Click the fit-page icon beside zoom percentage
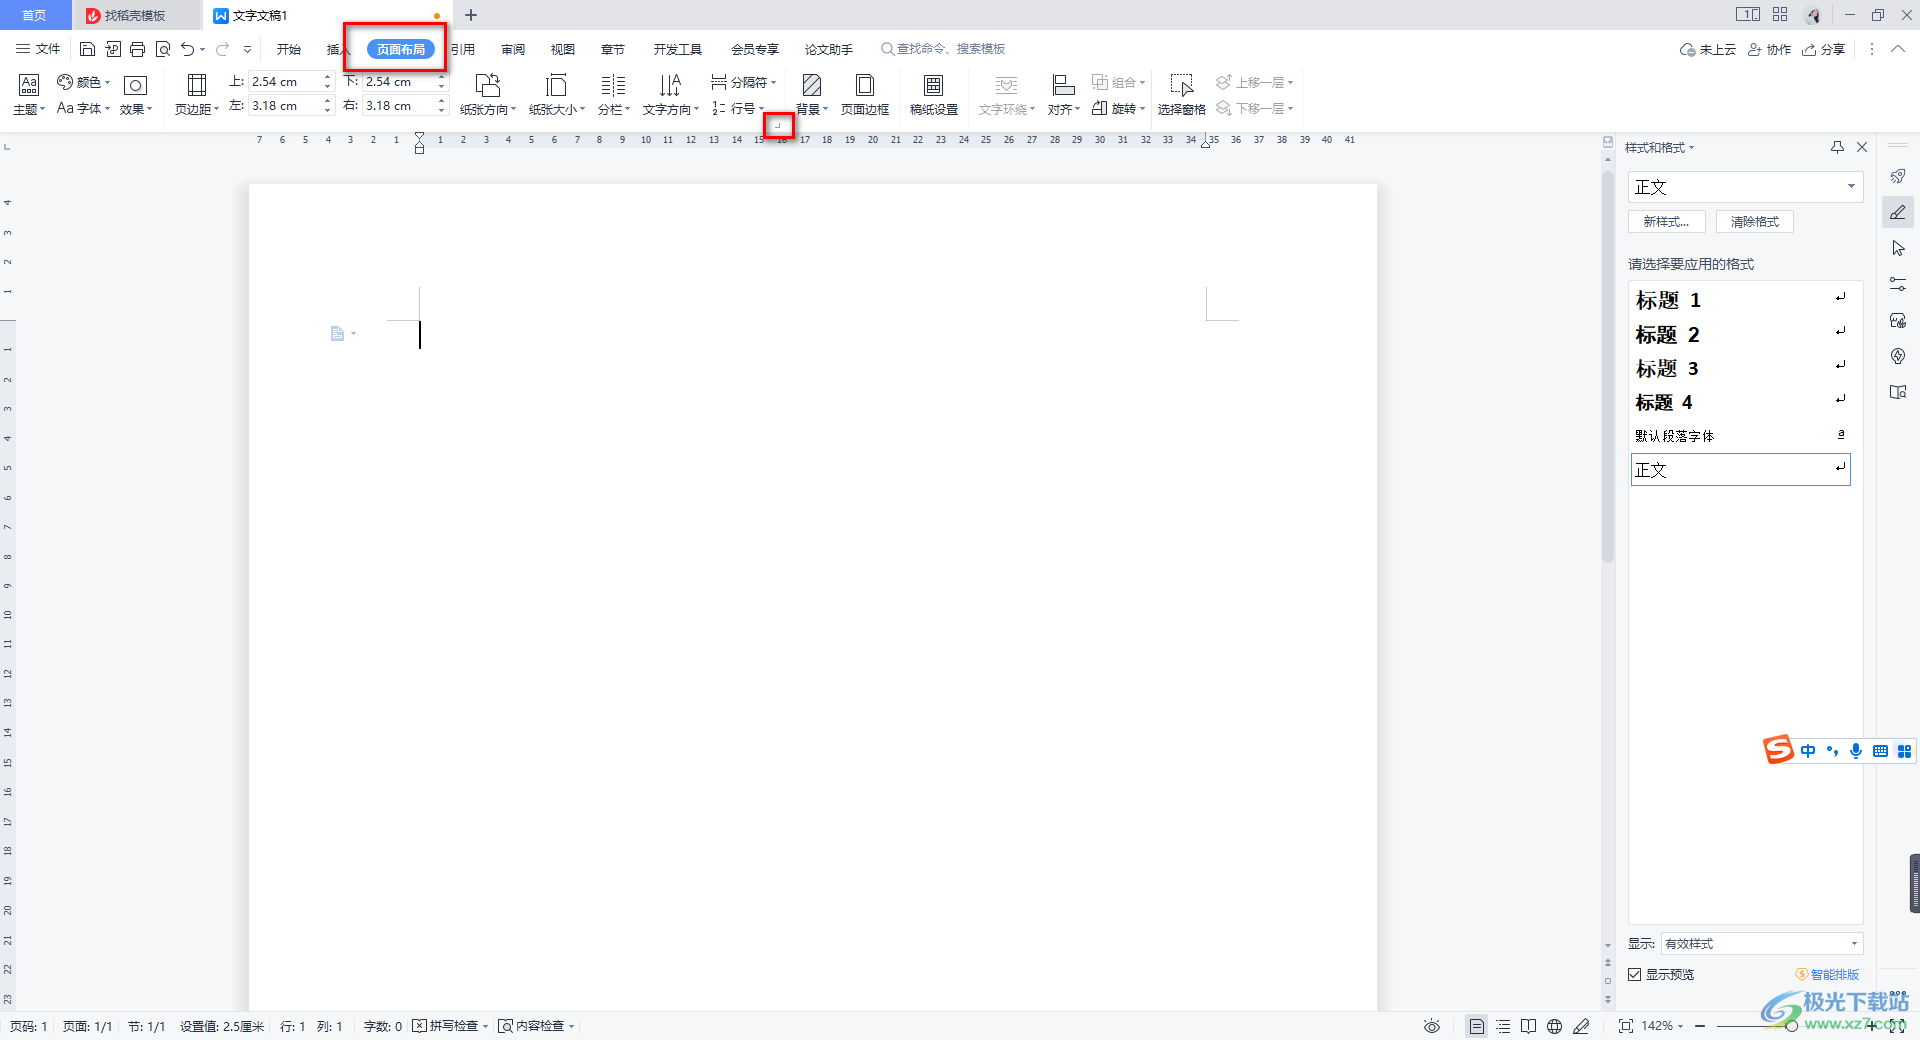Image resolution: width=1920 pixels, height=1040 pixels. (1626, 1026)
